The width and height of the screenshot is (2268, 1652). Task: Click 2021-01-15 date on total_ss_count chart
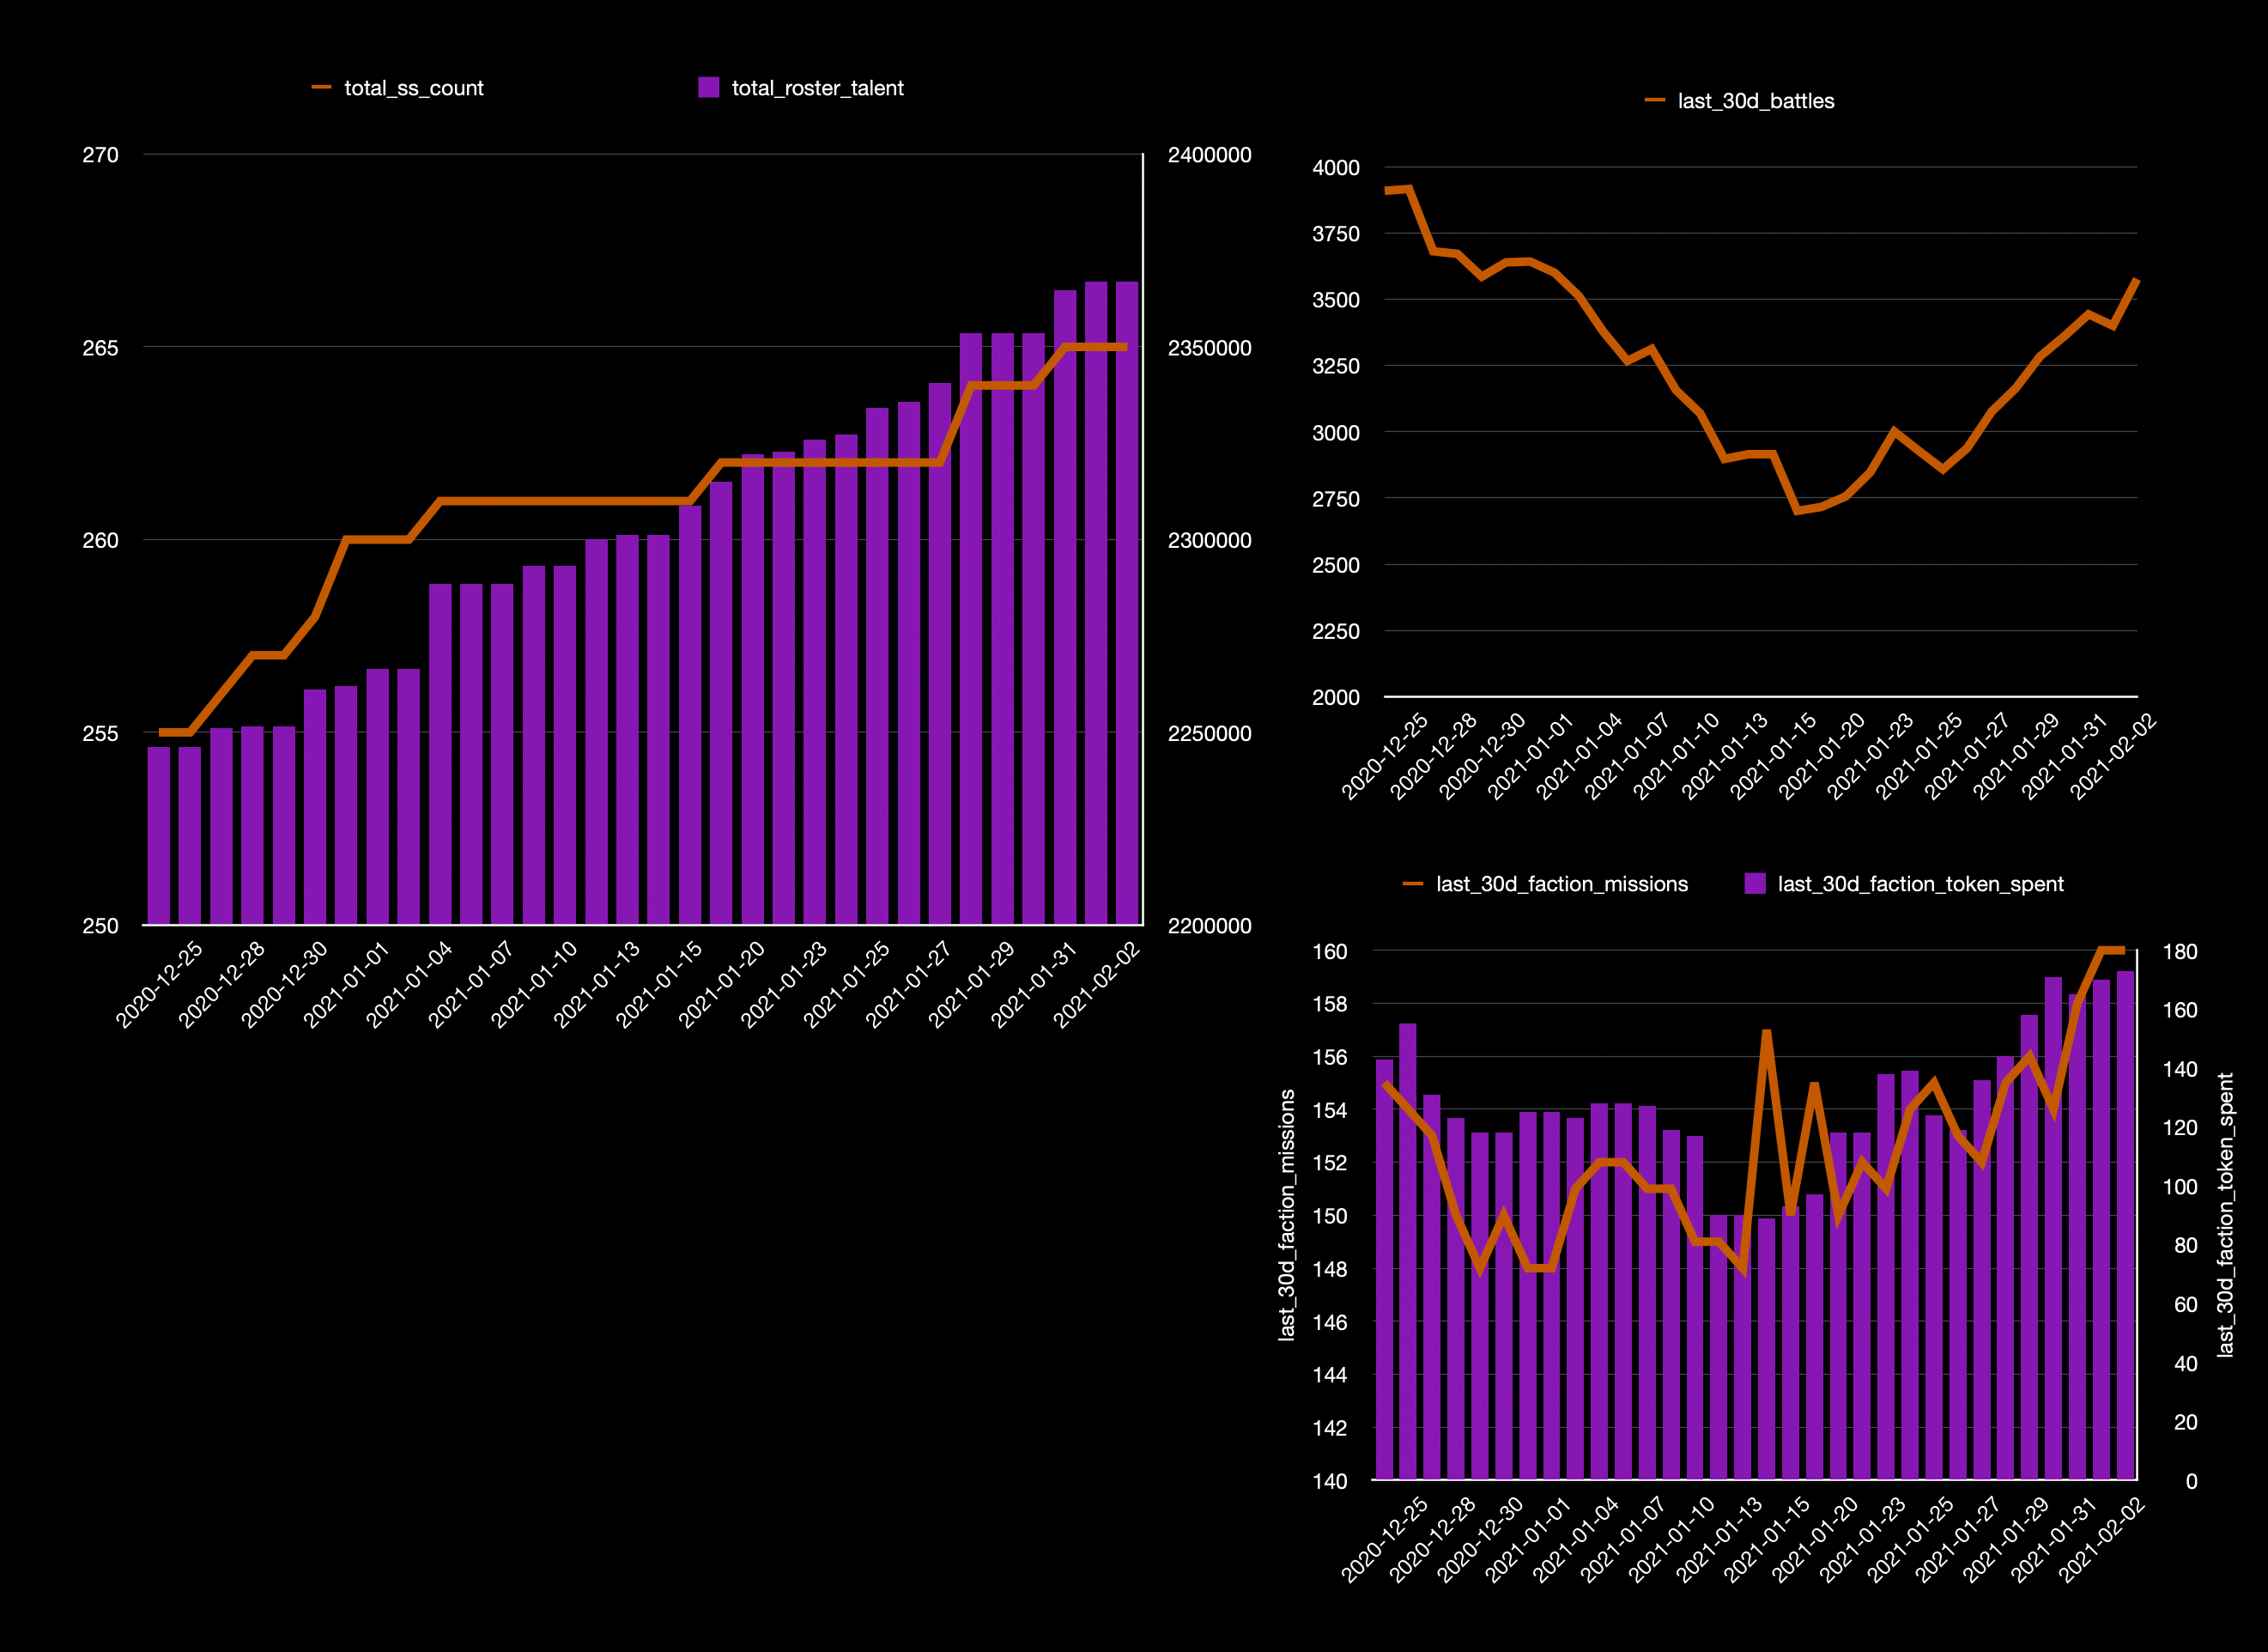pyautogui.click(x=659, y=984)
